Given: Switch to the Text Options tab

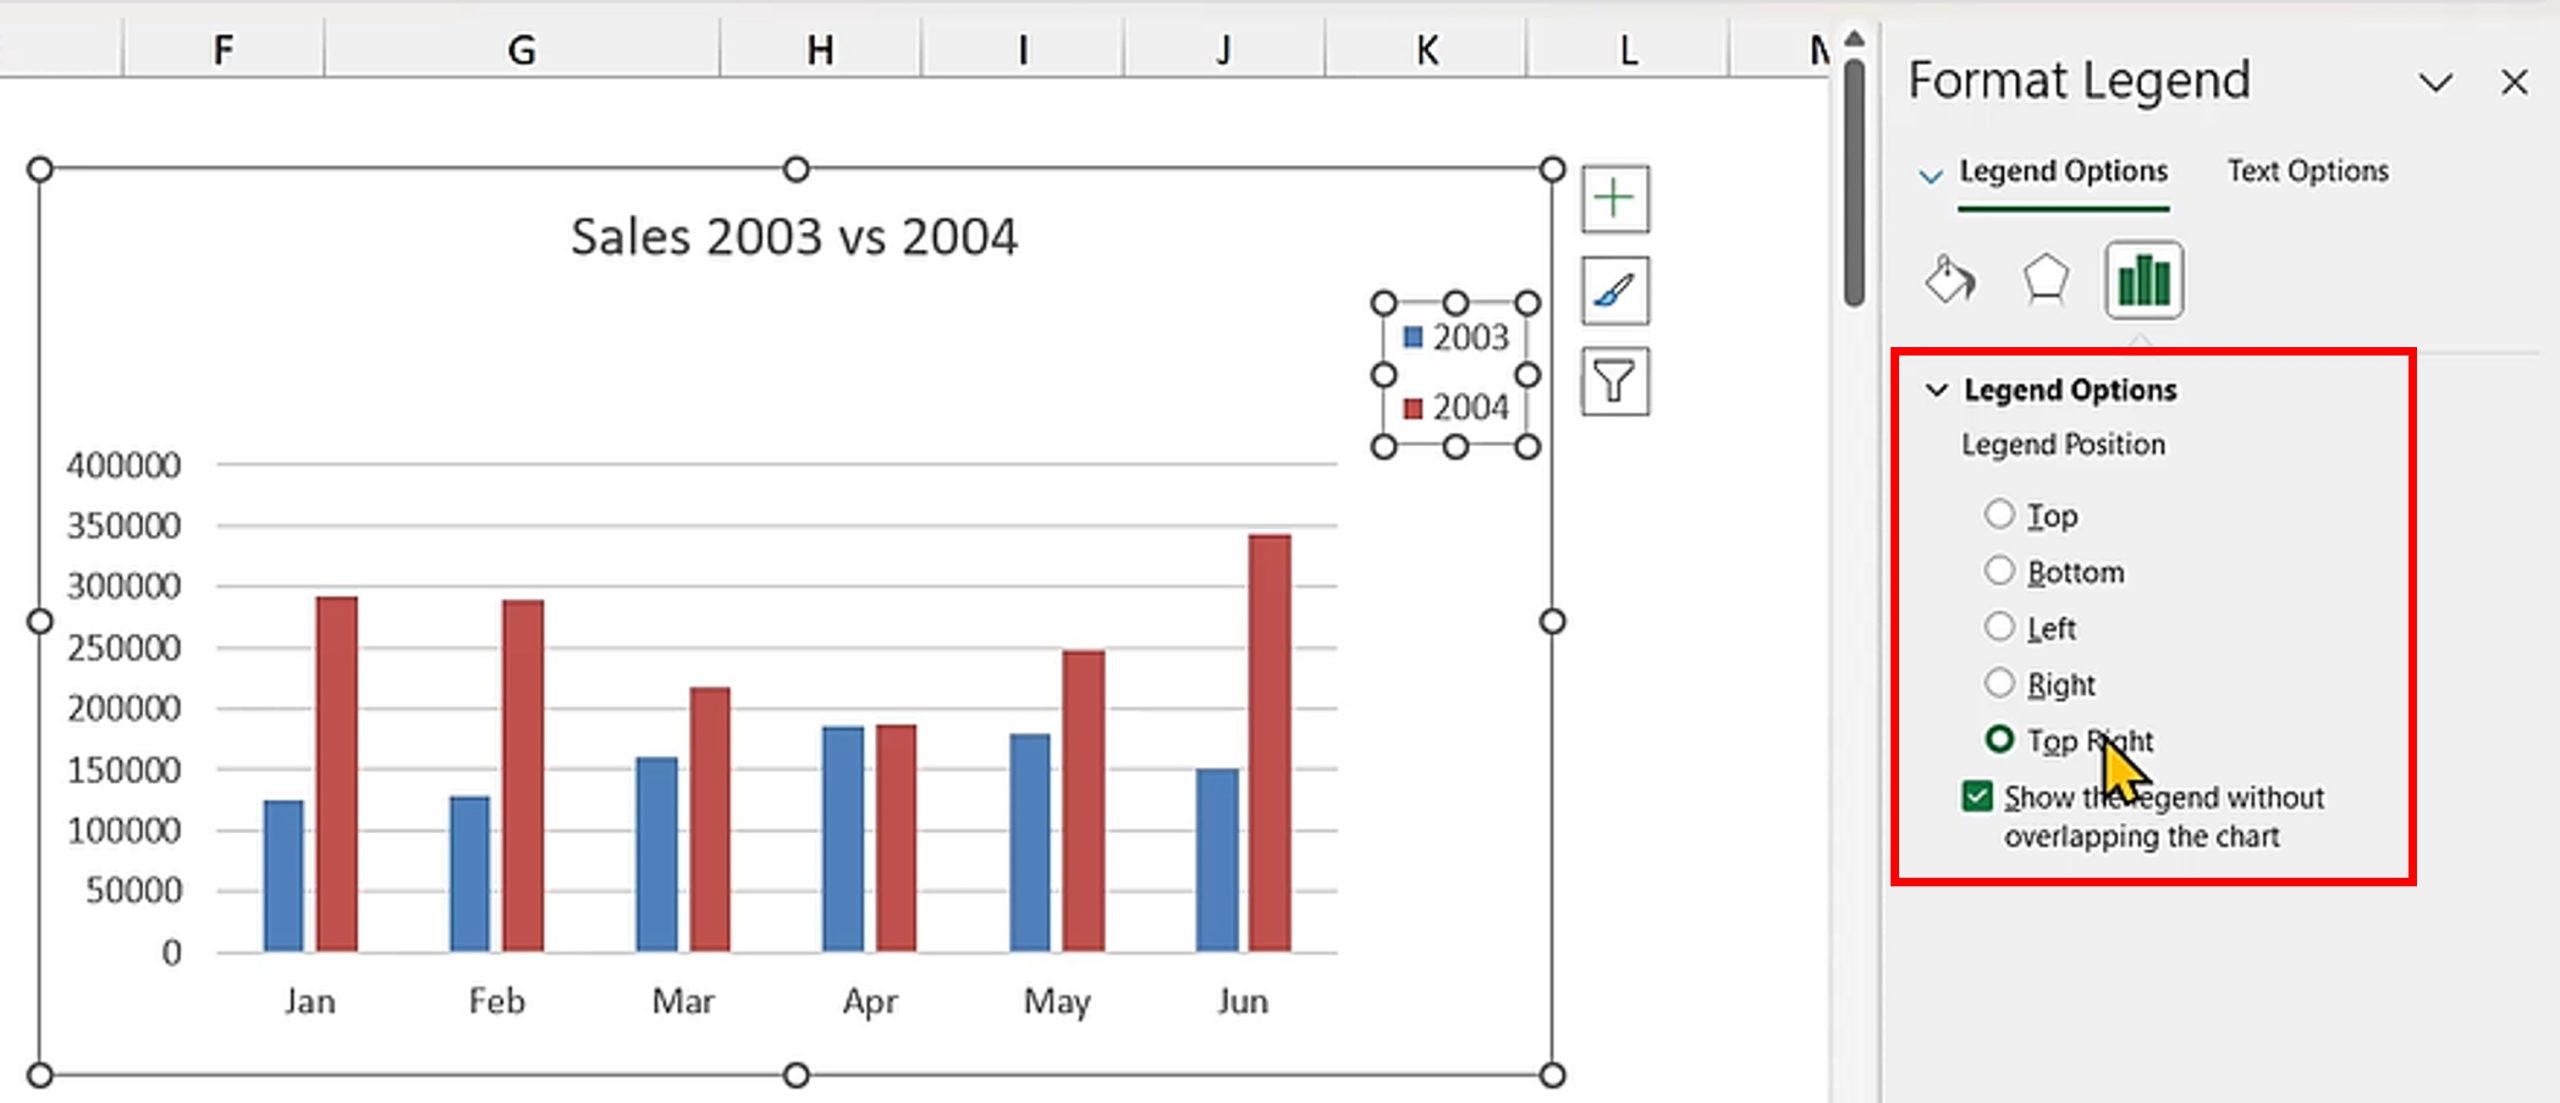Looking at the screenshot, I should 2307,171.
